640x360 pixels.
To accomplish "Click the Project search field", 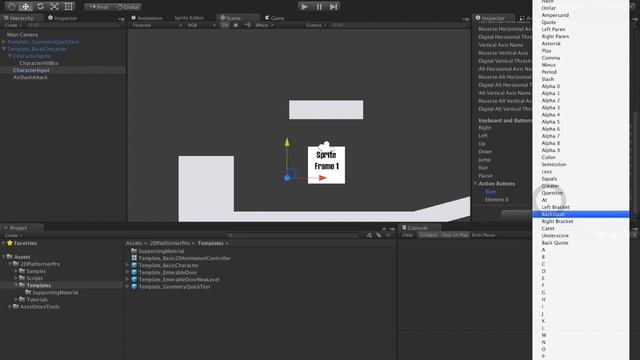I will [x=294, y=235].
